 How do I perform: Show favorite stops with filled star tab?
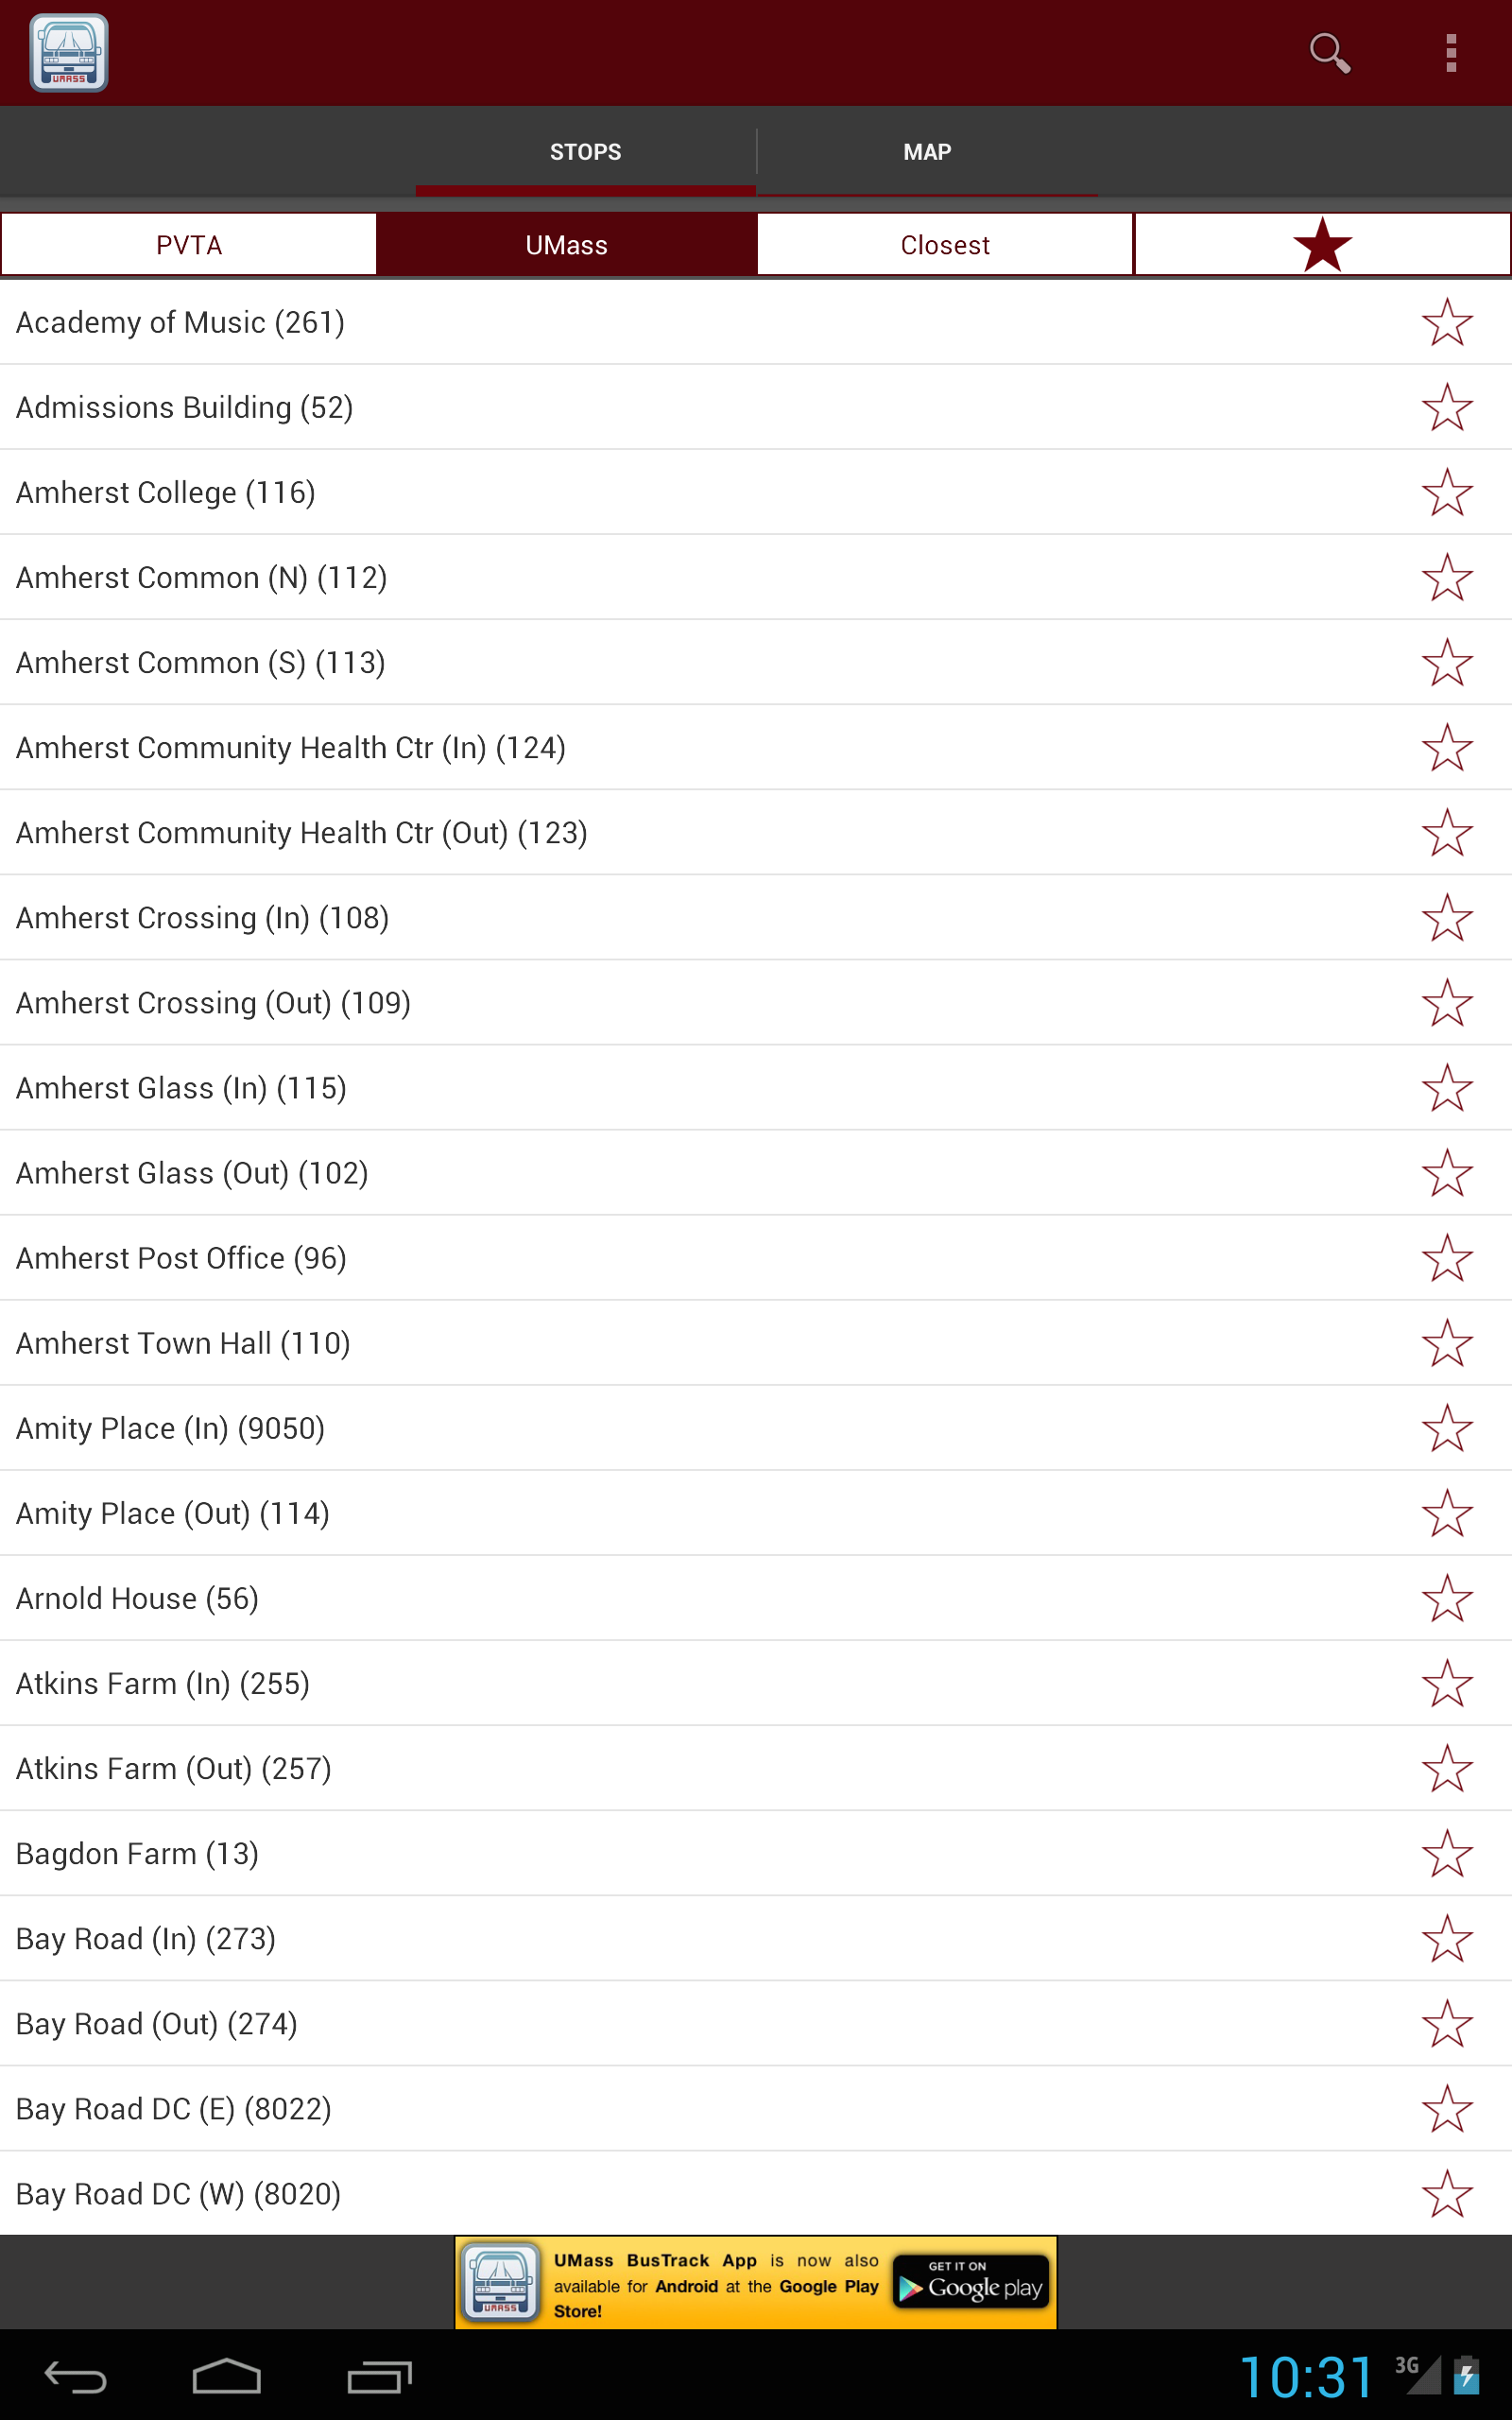pos(1321,245)
